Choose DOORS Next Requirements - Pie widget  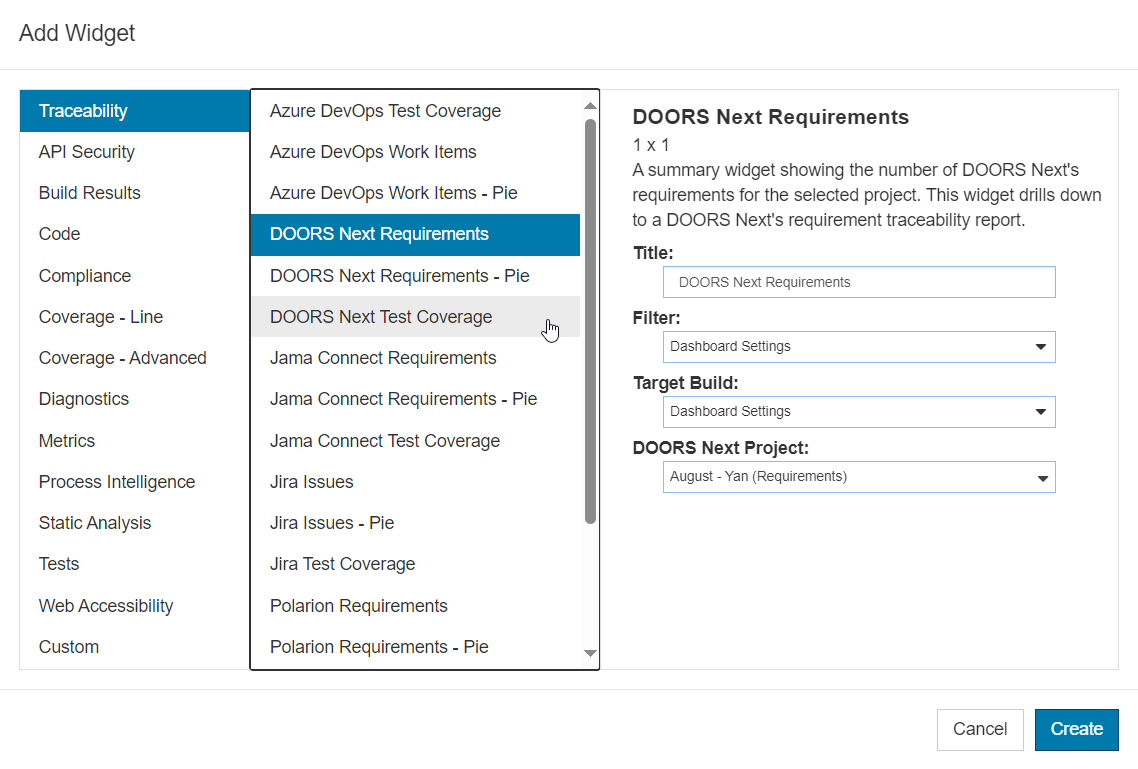coord(415,276)
